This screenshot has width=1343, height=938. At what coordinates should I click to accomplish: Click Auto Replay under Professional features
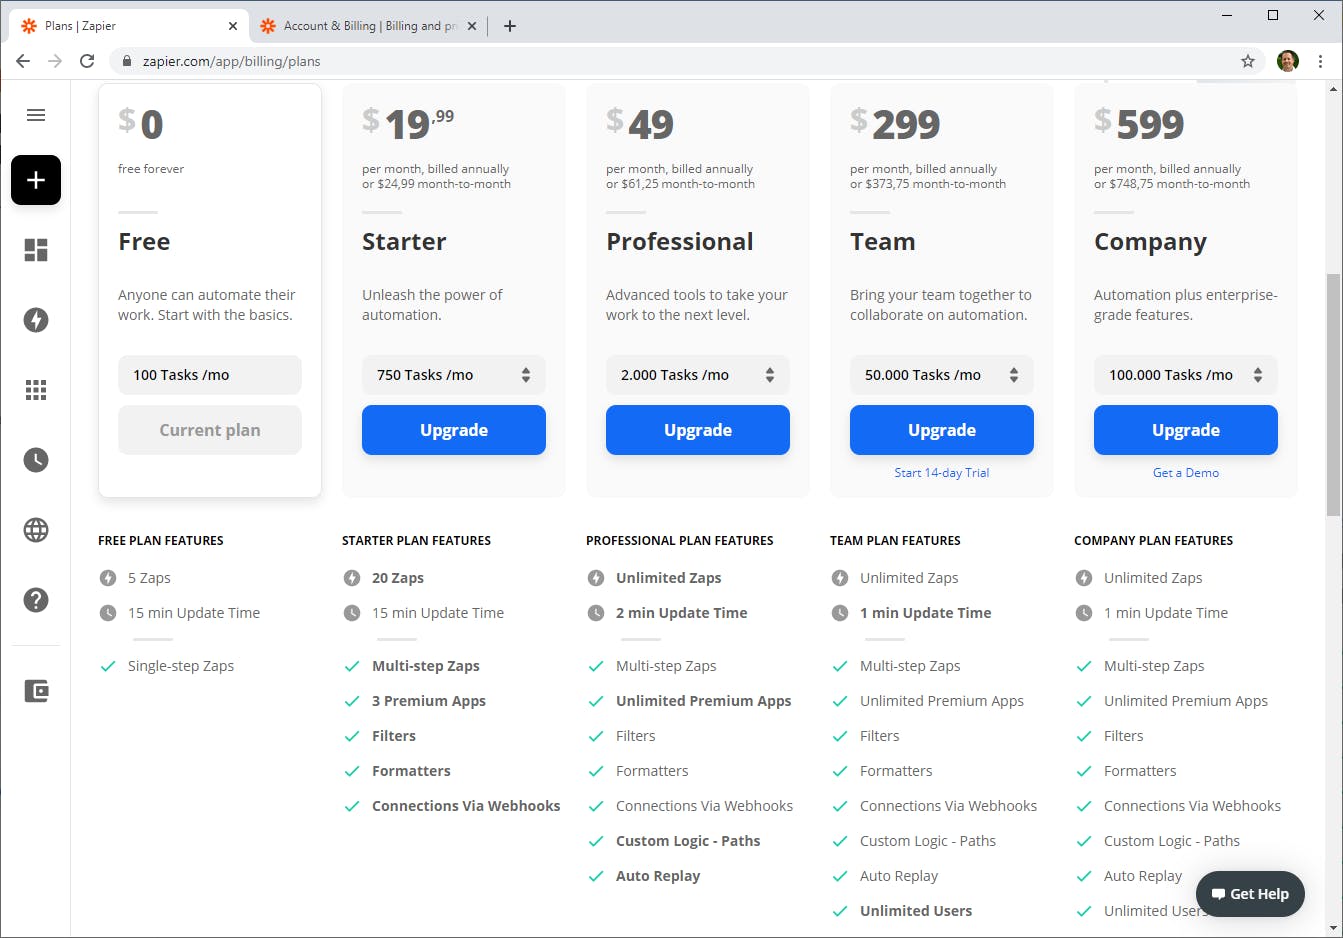pos(658,876)
